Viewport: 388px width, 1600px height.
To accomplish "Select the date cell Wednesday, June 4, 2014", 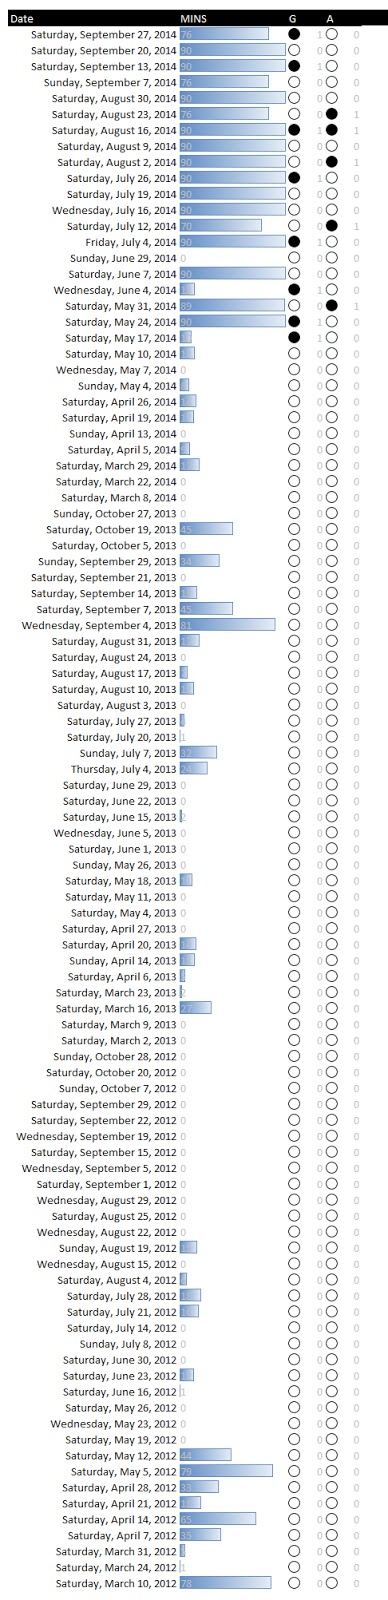I will [x=115, y=290].
